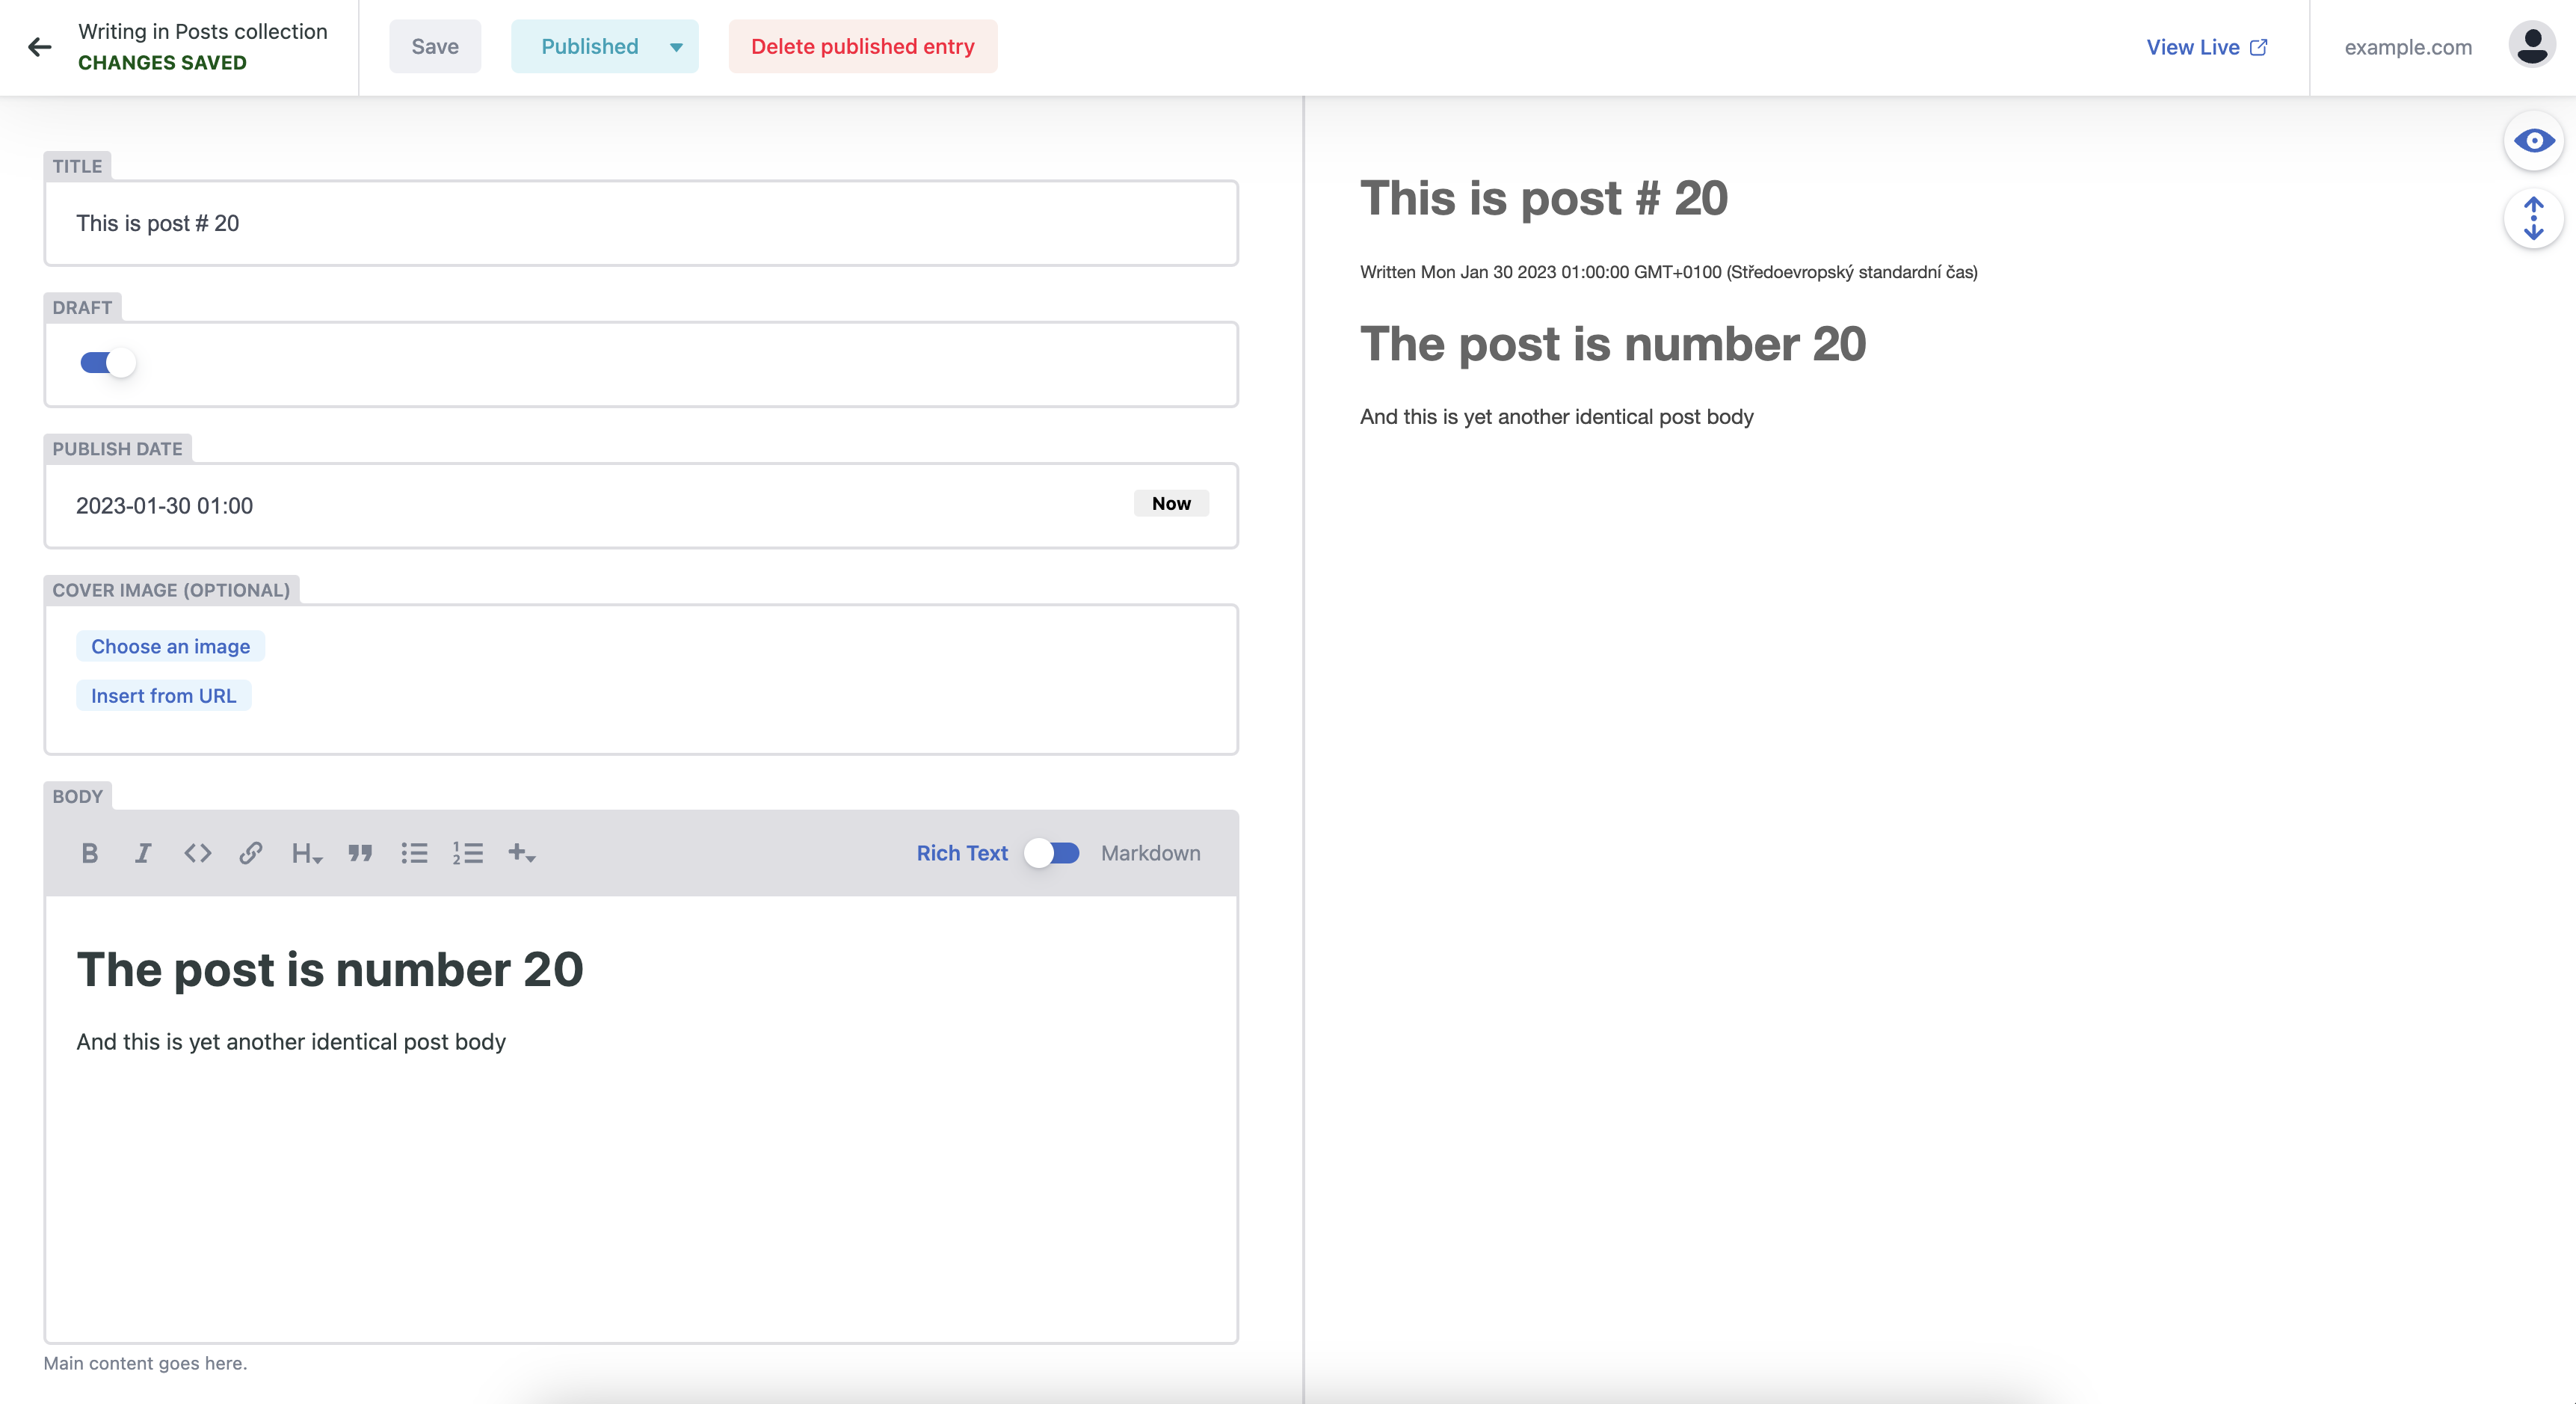Screen dimensions: 2576x1404
Task: Click the 'CHANGES SAVED' status text
Action: [162, 62]
